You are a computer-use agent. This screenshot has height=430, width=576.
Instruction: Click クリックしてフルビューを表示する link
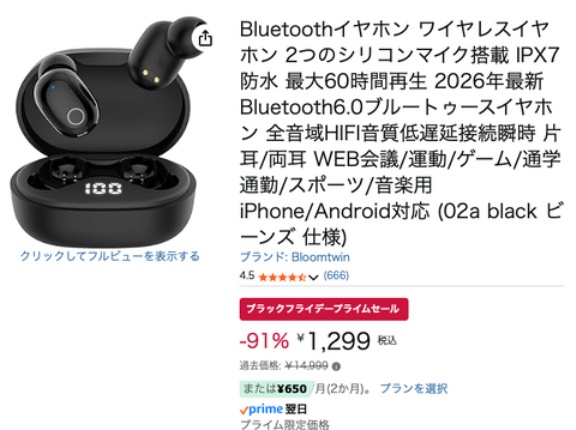[110, 256]
